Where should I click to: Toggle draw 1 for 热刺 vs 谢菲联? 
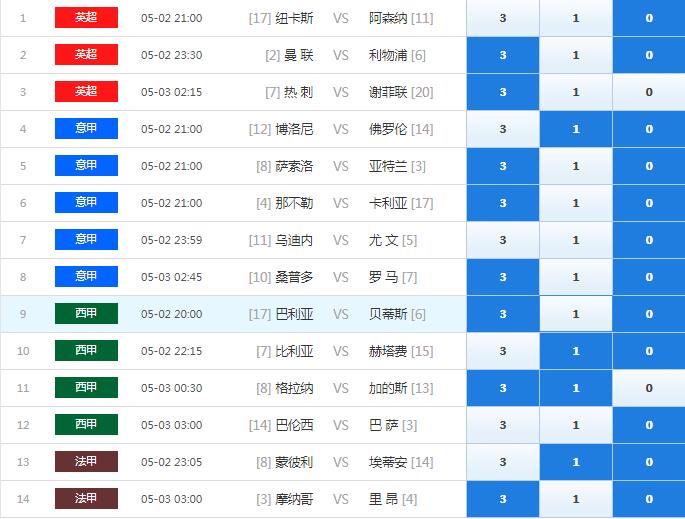pos(576,92)
